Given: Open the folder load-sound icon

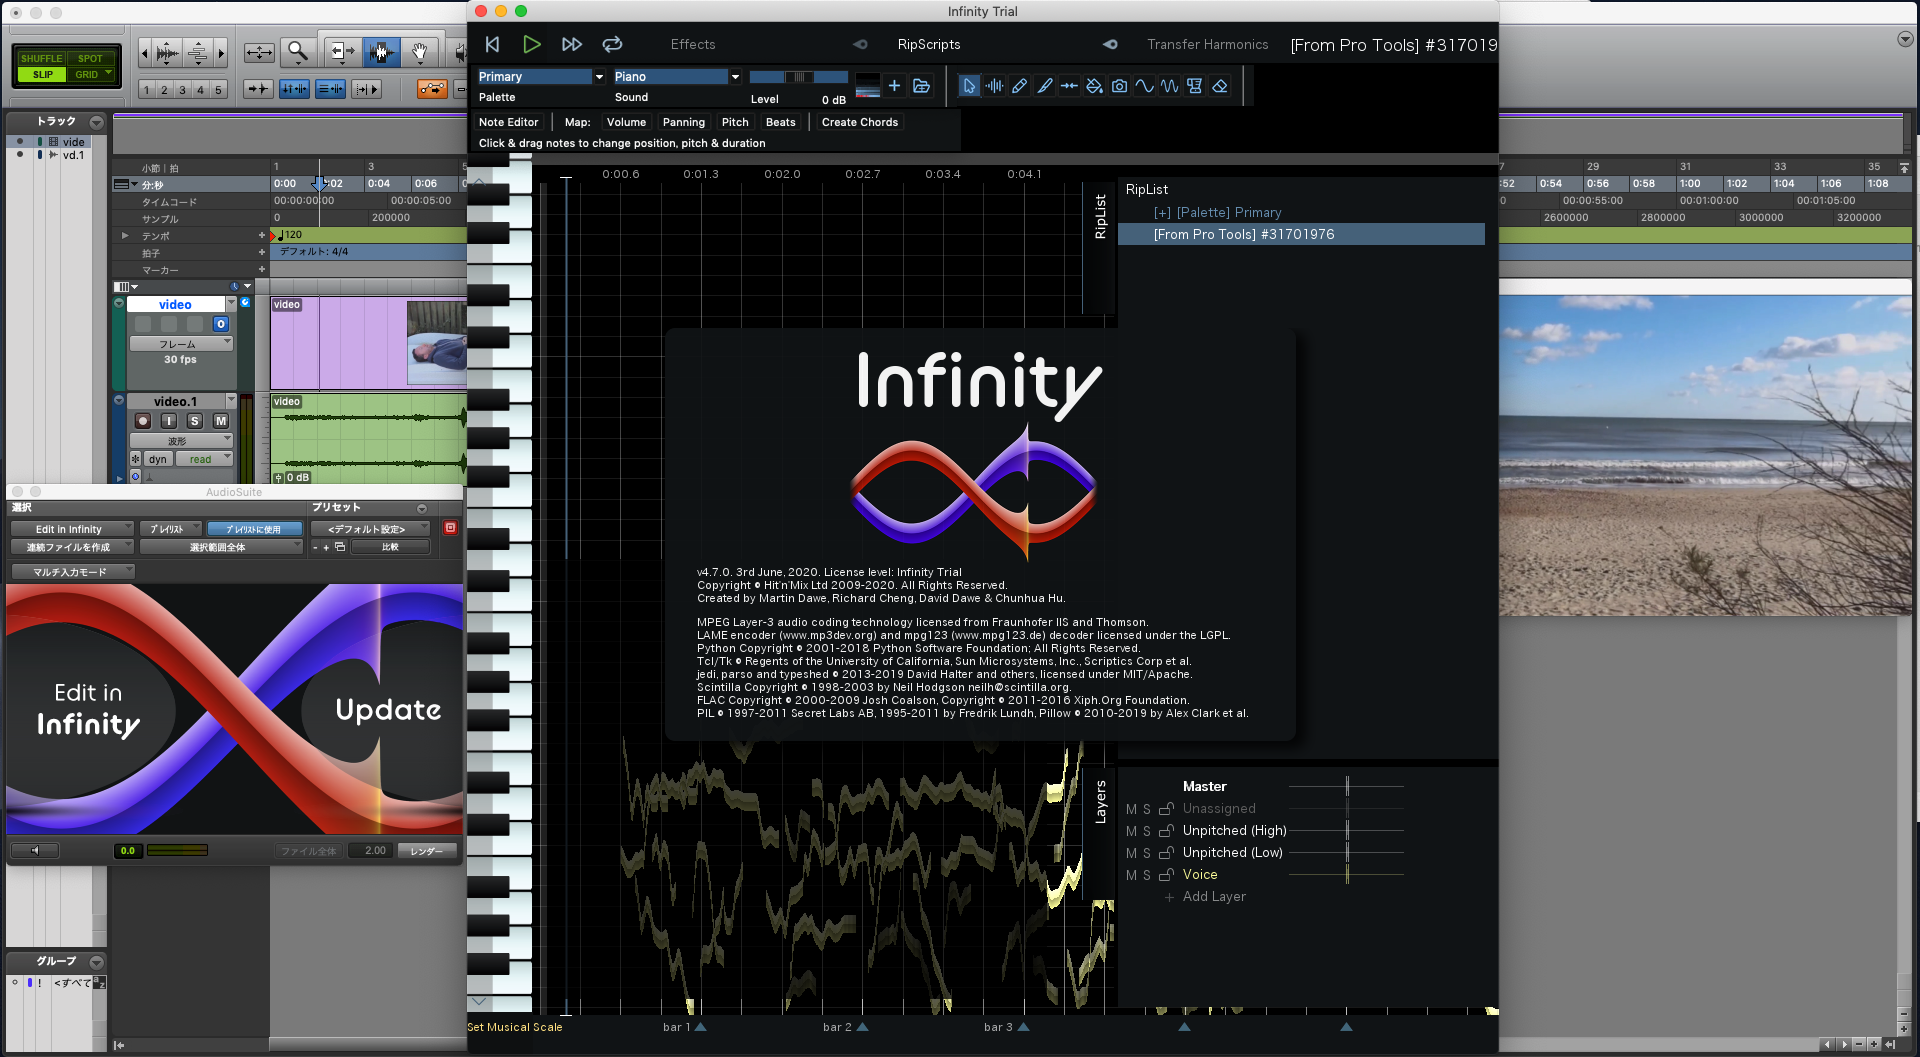Looking at the screenshot, I should pos(921,86).
